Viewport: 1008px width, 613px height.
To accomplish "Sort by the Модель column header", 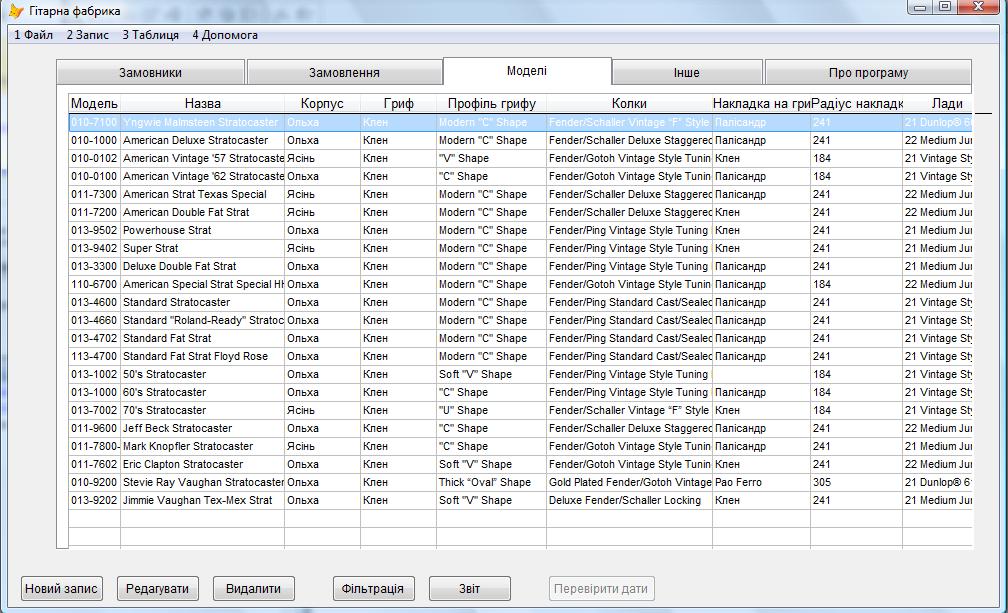I will click(x=94, y=103).
